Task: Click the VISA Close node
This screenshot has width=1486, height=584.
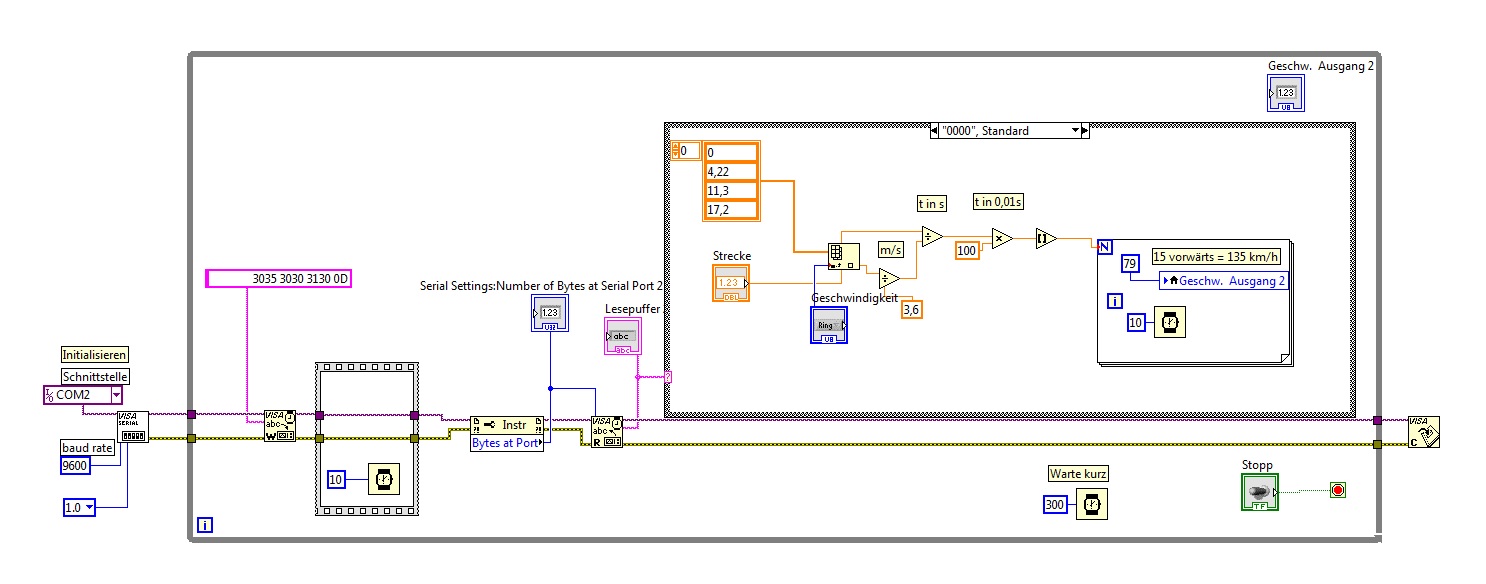Action: point(1424,432)
